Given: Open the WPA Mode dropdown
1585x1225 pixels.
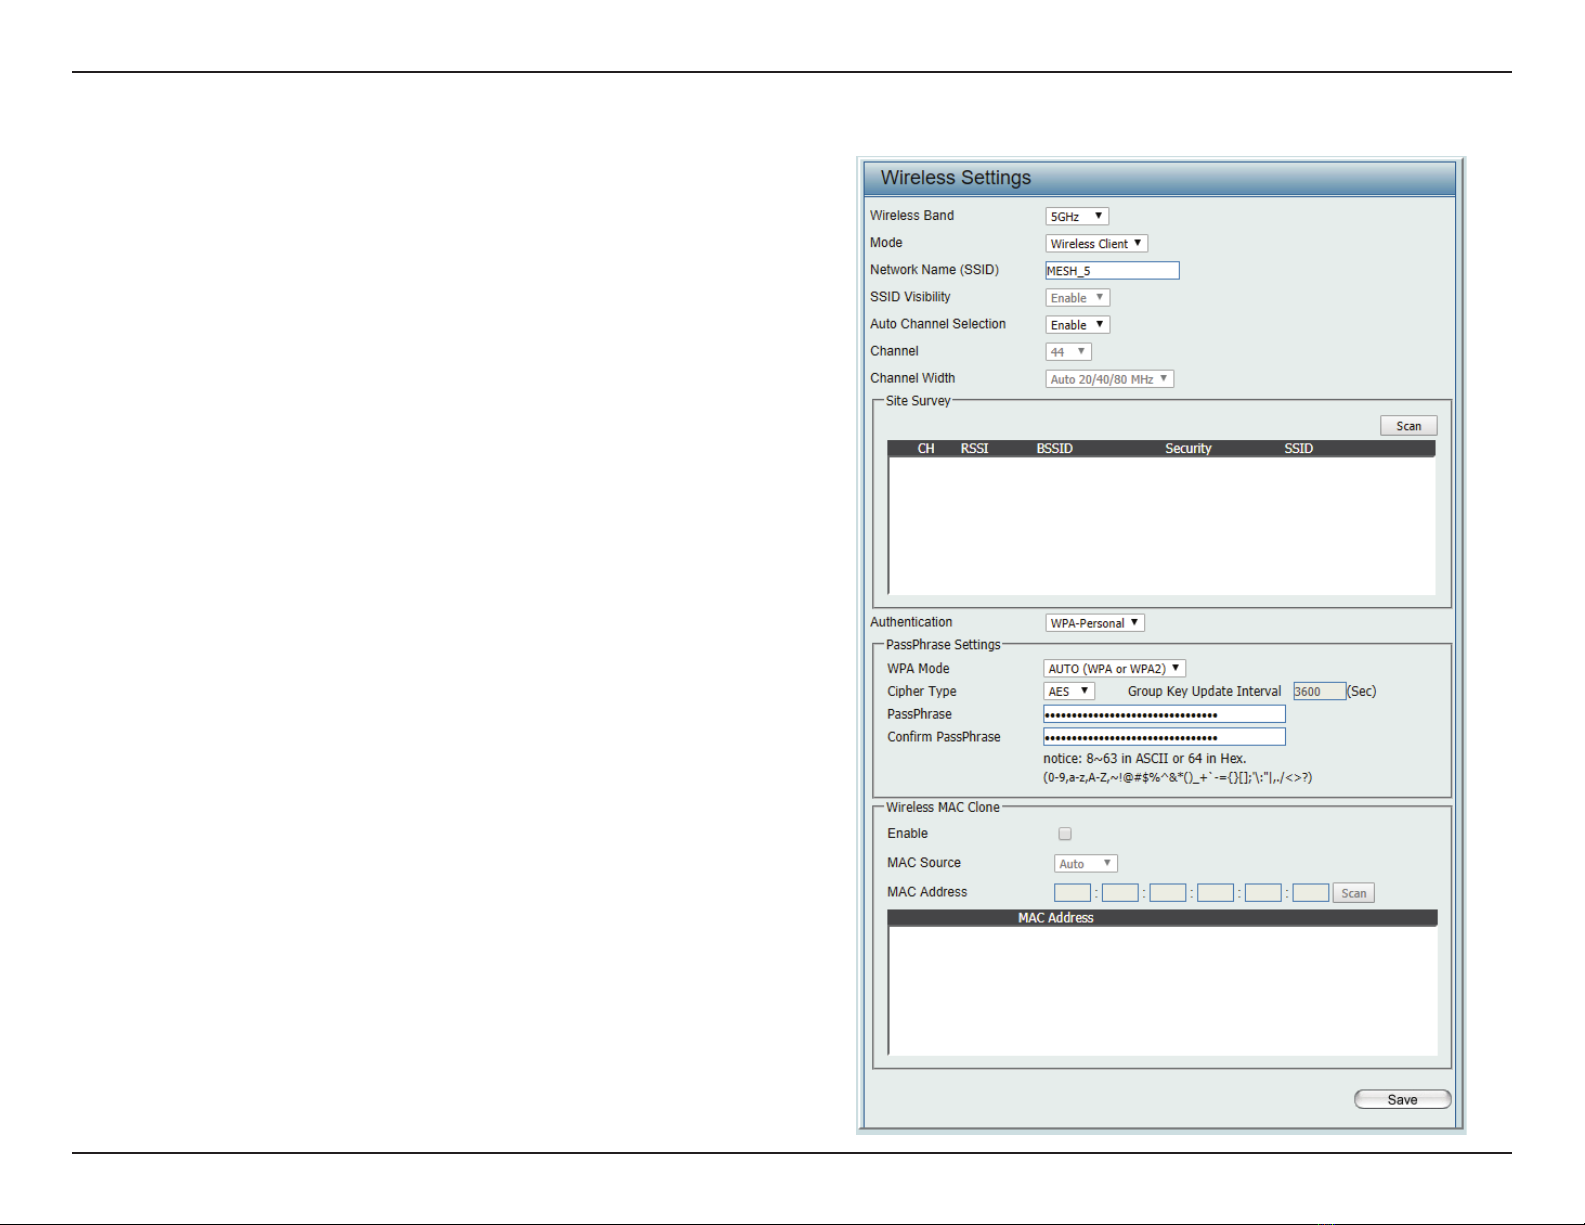Looking at the screenshot, I should click(1114, 668).
